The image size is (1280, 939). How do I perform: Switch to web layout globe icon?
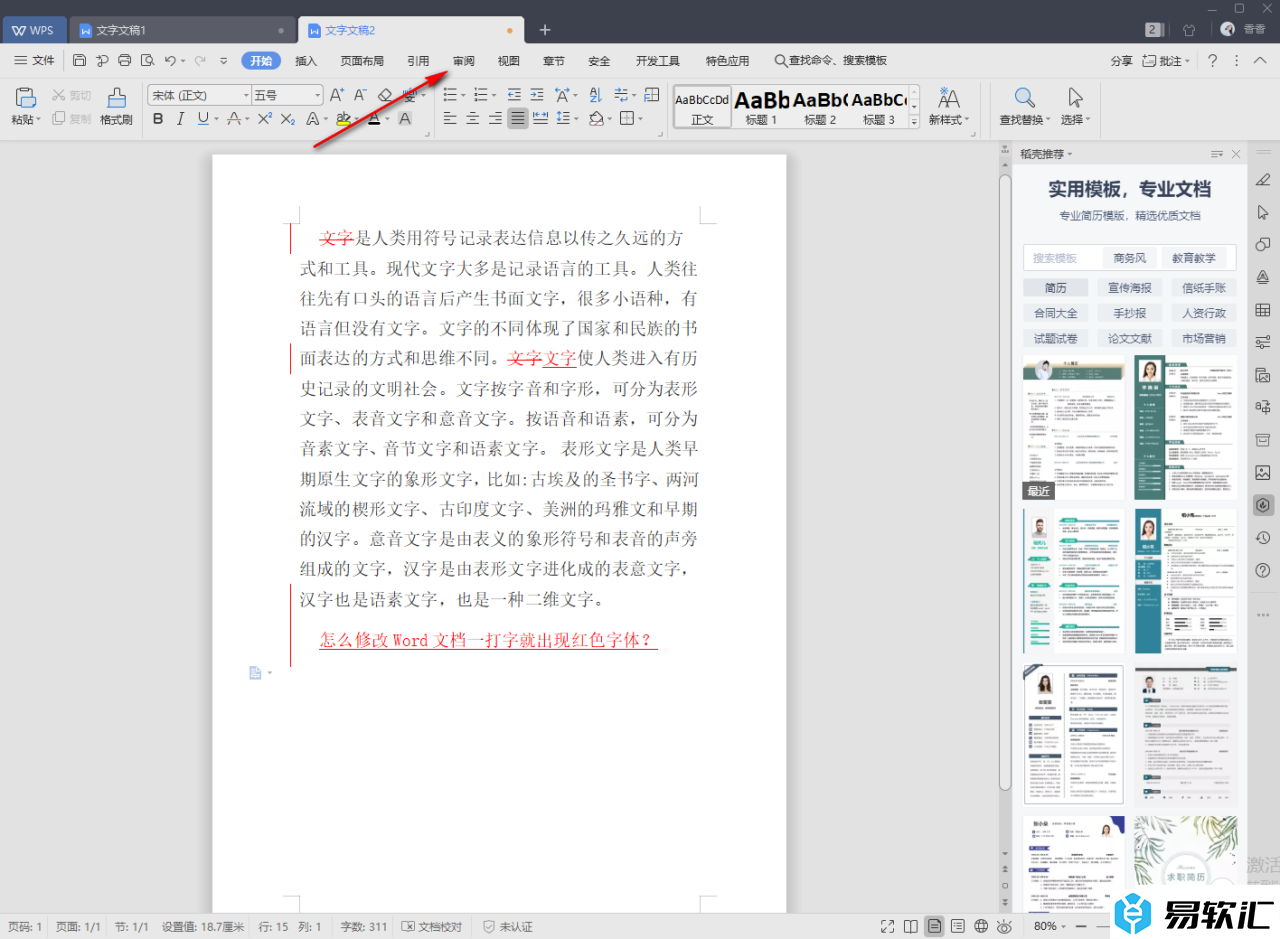pyautogui.click(x=981, y=926)
